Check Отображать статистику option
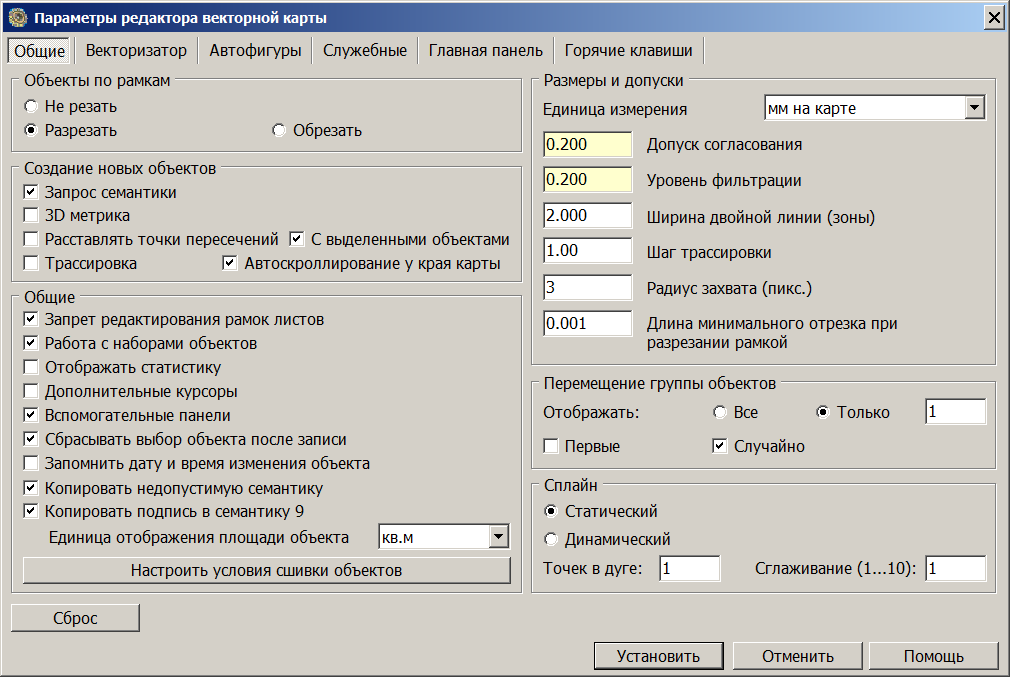Image resolution: width=1010 pixels, height=677 pixels. (x=31, y=368)
